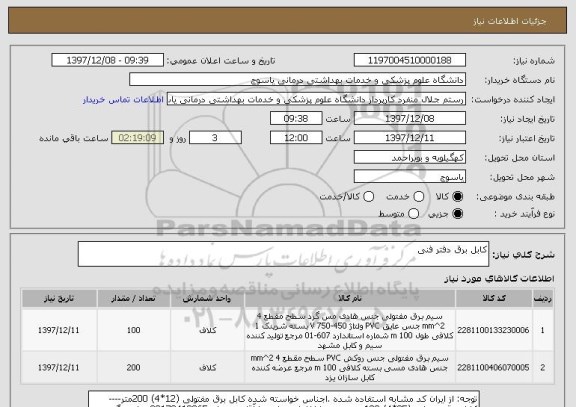Click the remaining days field showing 3
The height and width of the screenshot is (407, 576).
click(x=215, y=138)
